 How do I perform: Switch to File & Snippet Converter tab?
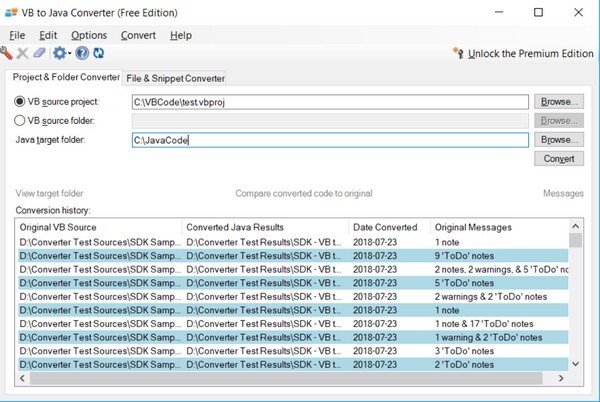[175, 78]
